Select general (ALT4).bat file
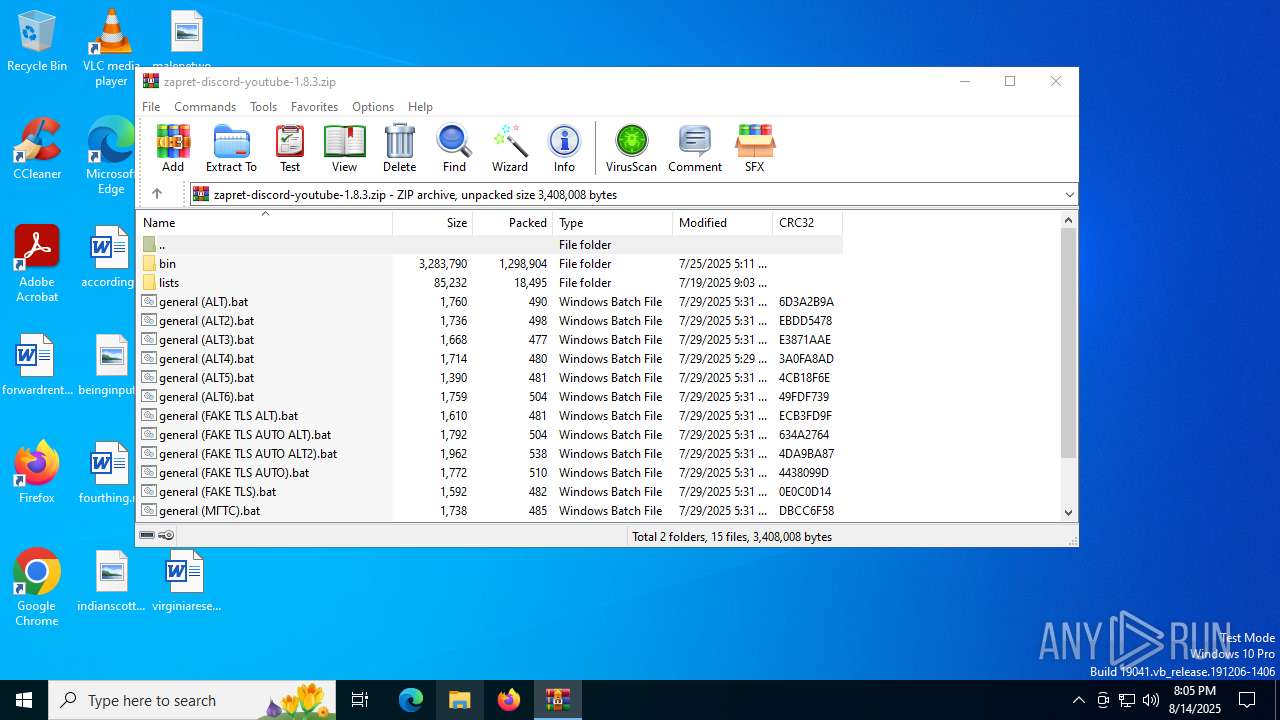This screenshot has width=1280, height=720. tap(490, 358)
